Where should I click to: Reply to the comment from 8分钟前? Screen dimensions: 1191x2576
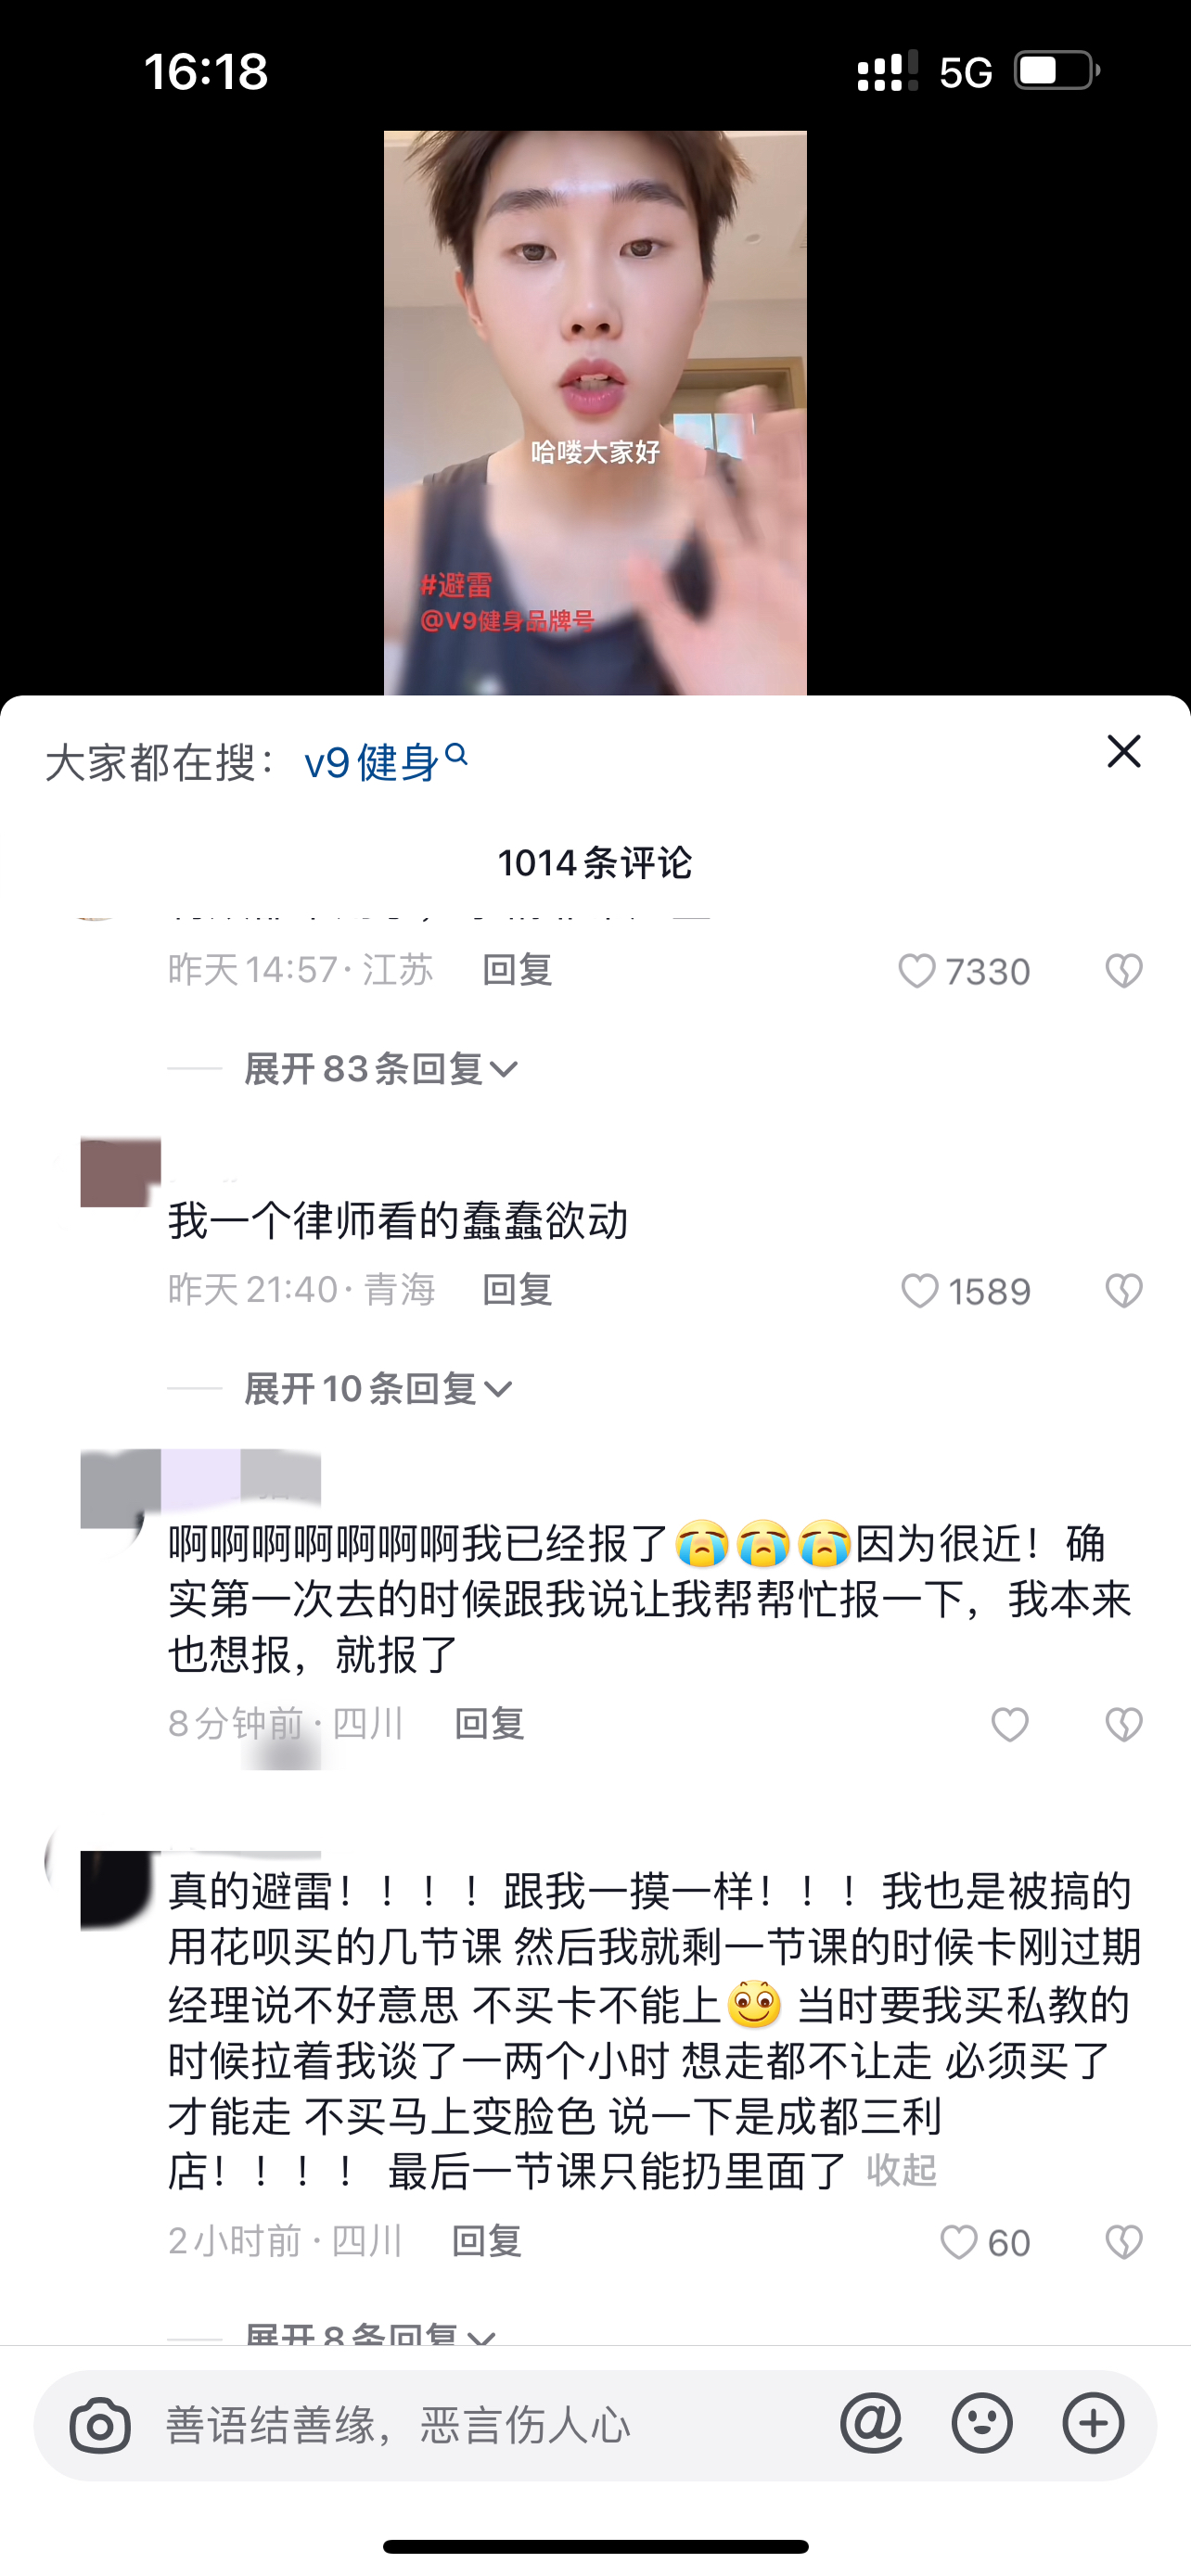489,1724
